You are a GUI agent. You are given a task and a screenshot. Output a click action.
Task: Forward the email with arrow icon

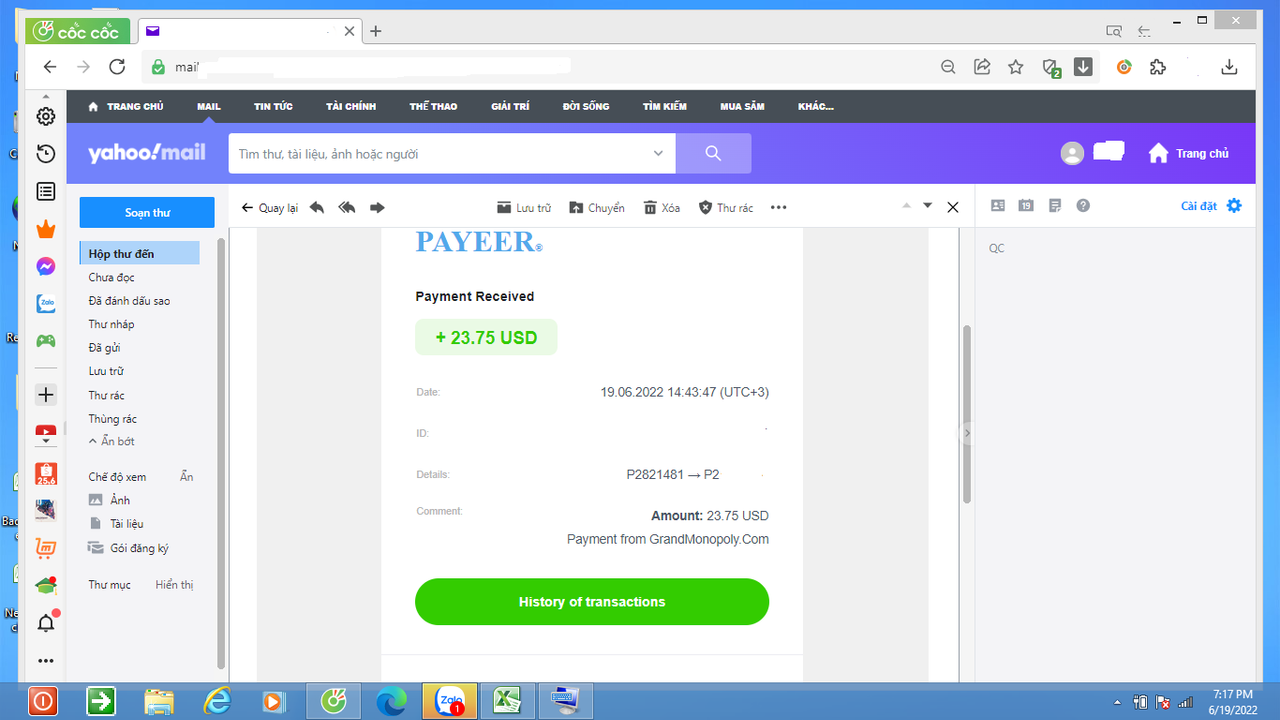(x=377, y=207)
